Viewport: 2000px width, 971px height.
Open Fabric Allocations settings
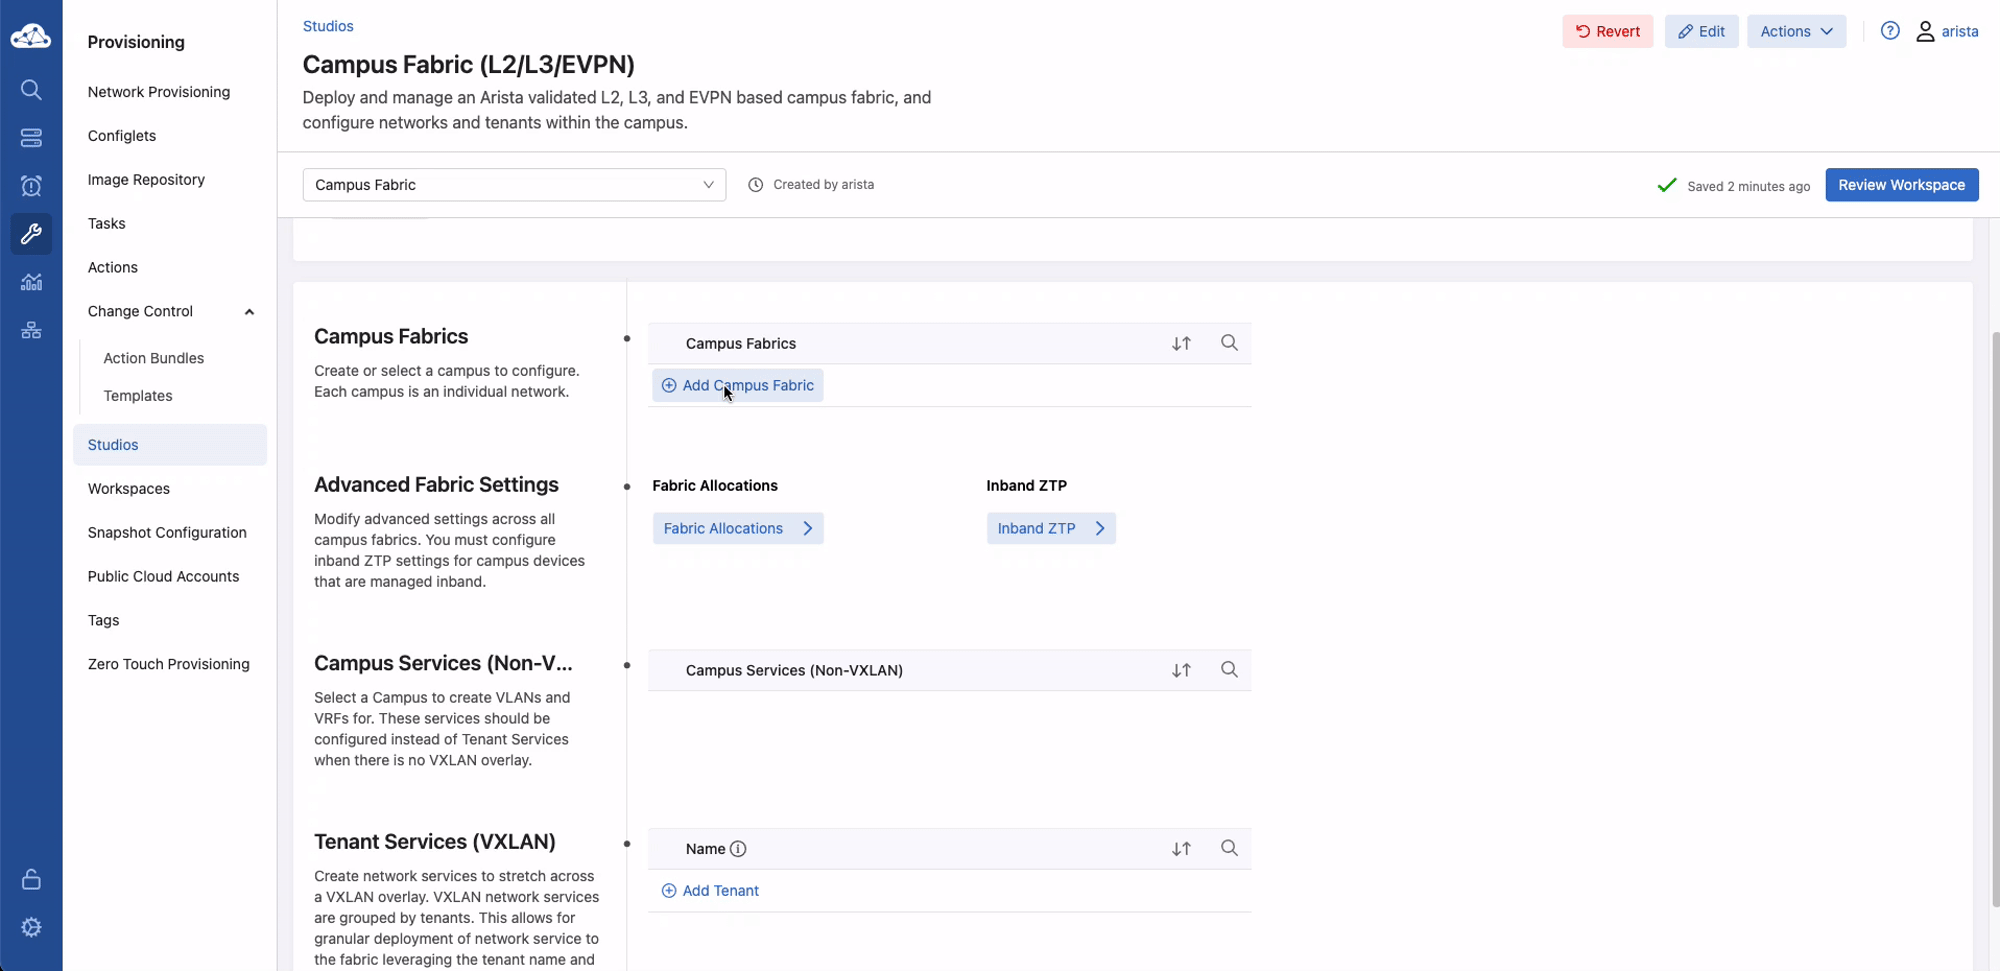click(737, 528)
